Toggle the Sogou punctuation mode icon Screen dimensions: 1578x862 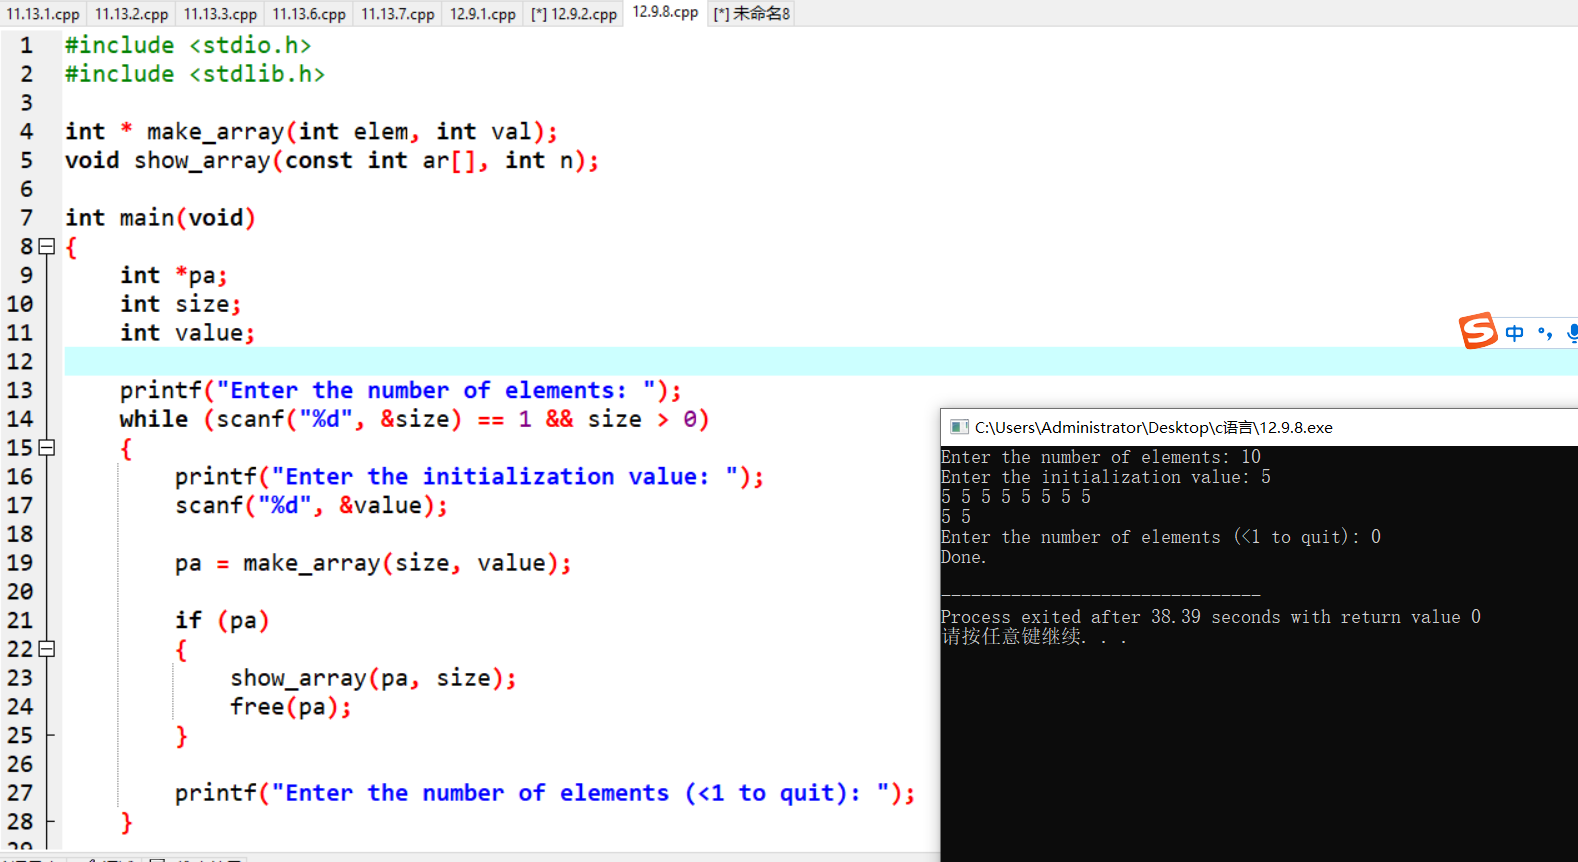click(1545, 333)
